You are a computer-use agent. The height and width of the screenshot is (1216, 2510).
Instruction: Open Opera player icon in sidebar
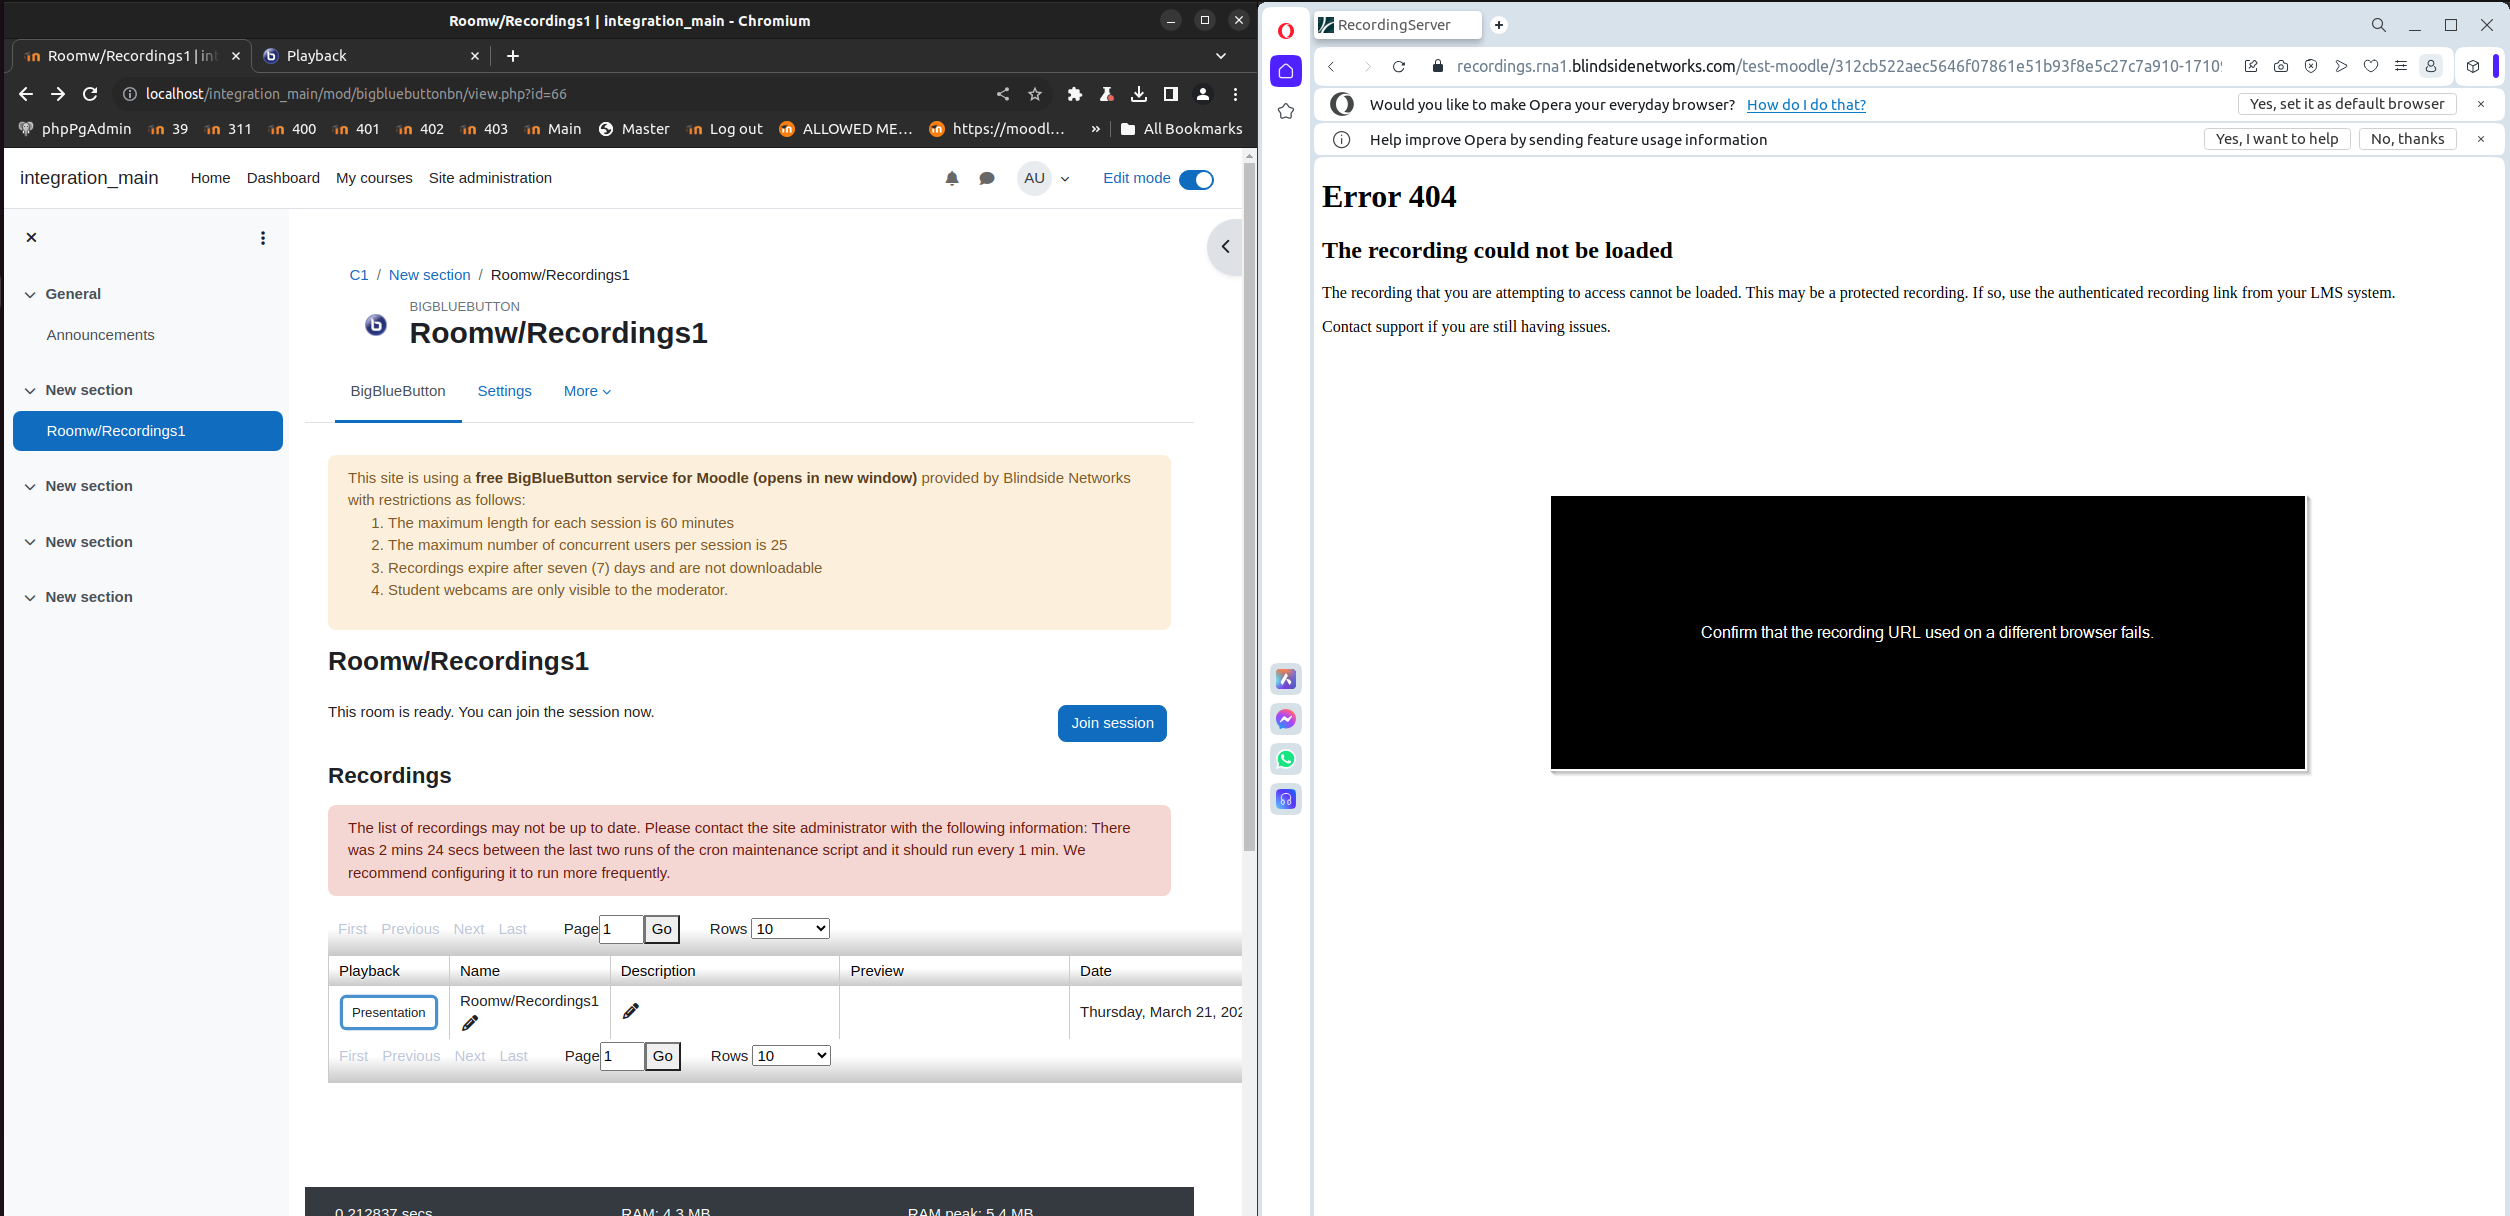(1286, 799)
